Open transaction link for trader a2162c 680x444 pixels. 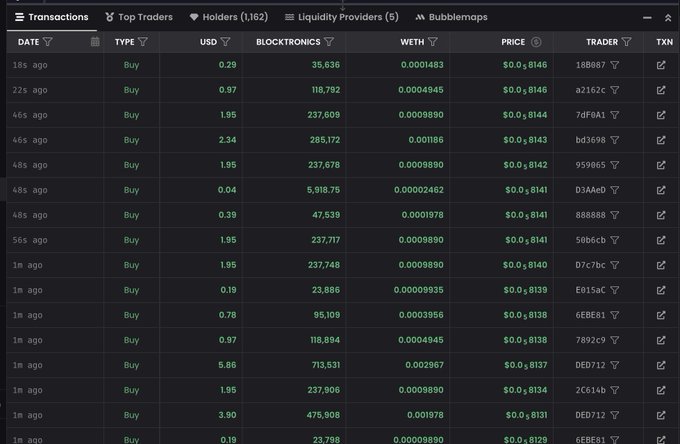(x=661, y=90)
